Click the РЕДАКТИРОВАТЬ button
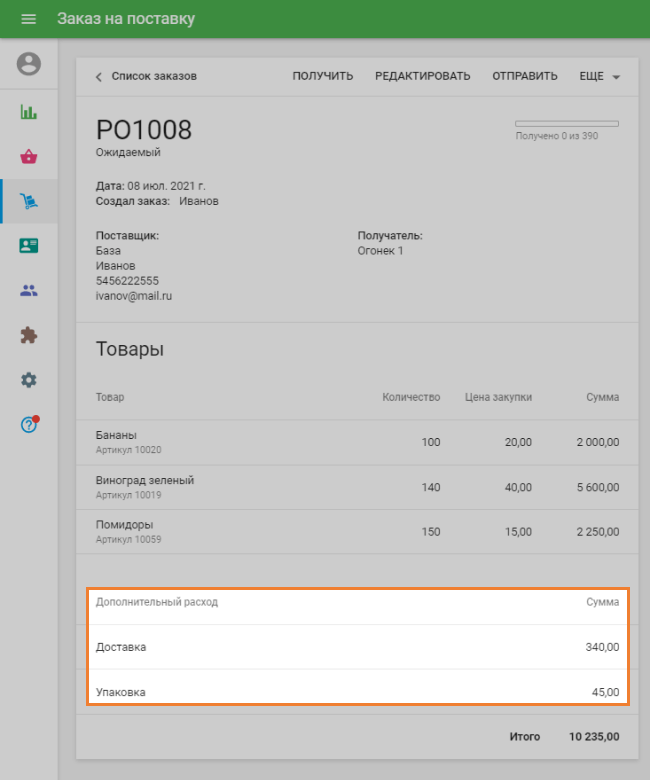 (422, 76)
